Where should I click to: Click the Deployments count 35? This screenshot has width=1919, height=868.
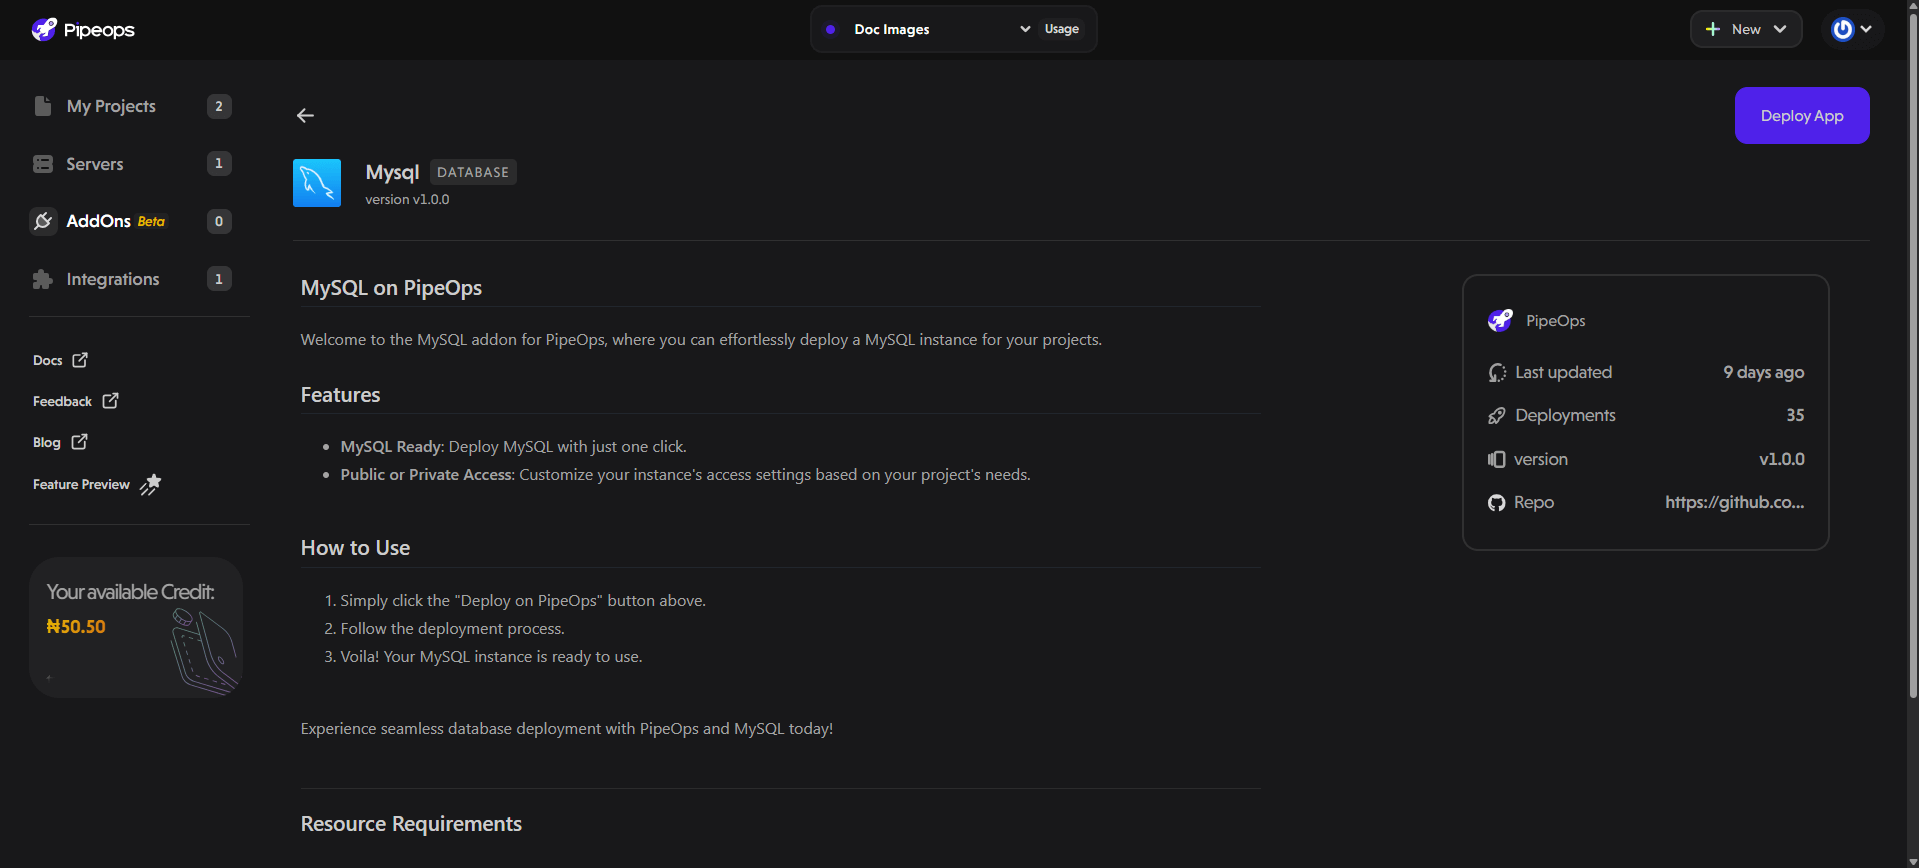1795,415
